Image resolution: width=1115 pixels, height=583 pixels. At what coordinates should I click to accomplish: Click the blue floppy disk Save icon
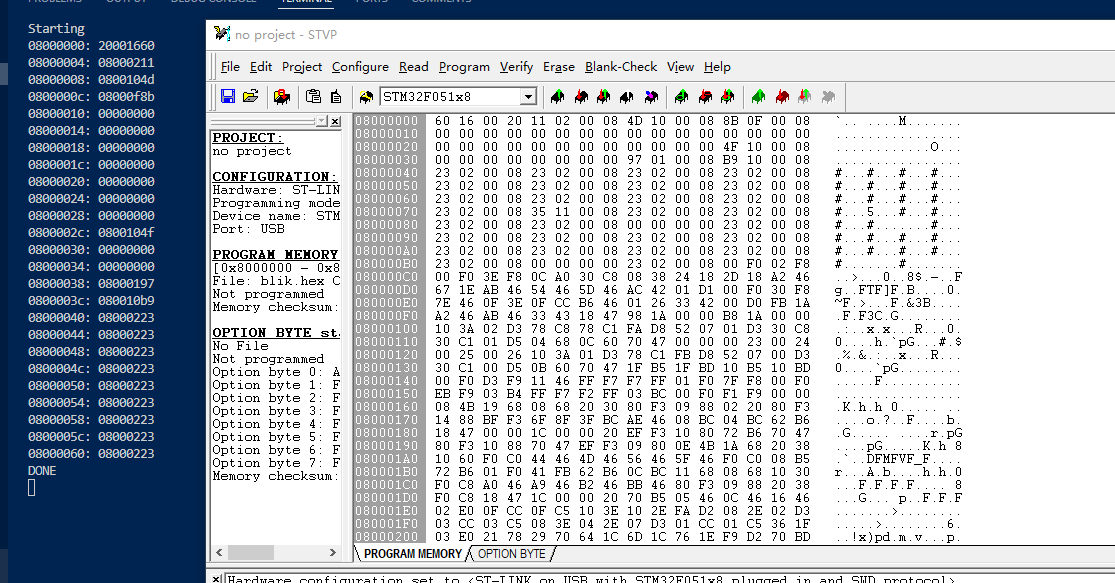[x=228, y=97]
